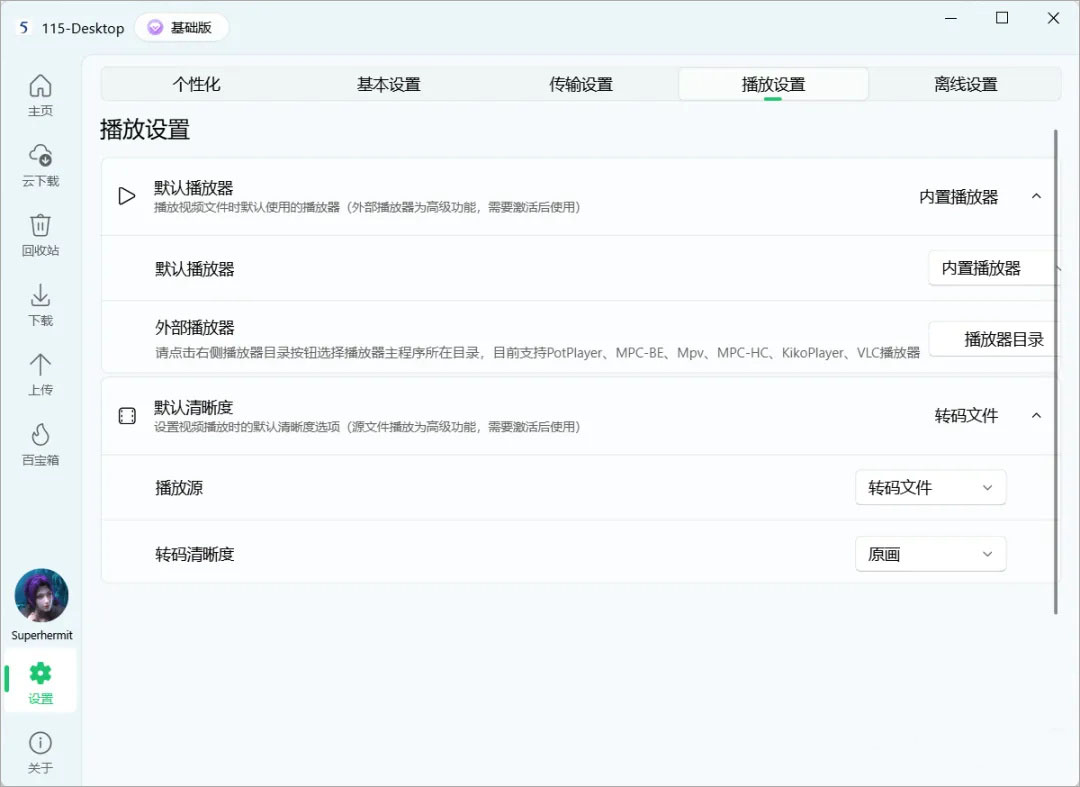Open the 转码清晰度 原画 dropdown
Viewport: 1080px width, 787px height.
(x=931, y=554)
